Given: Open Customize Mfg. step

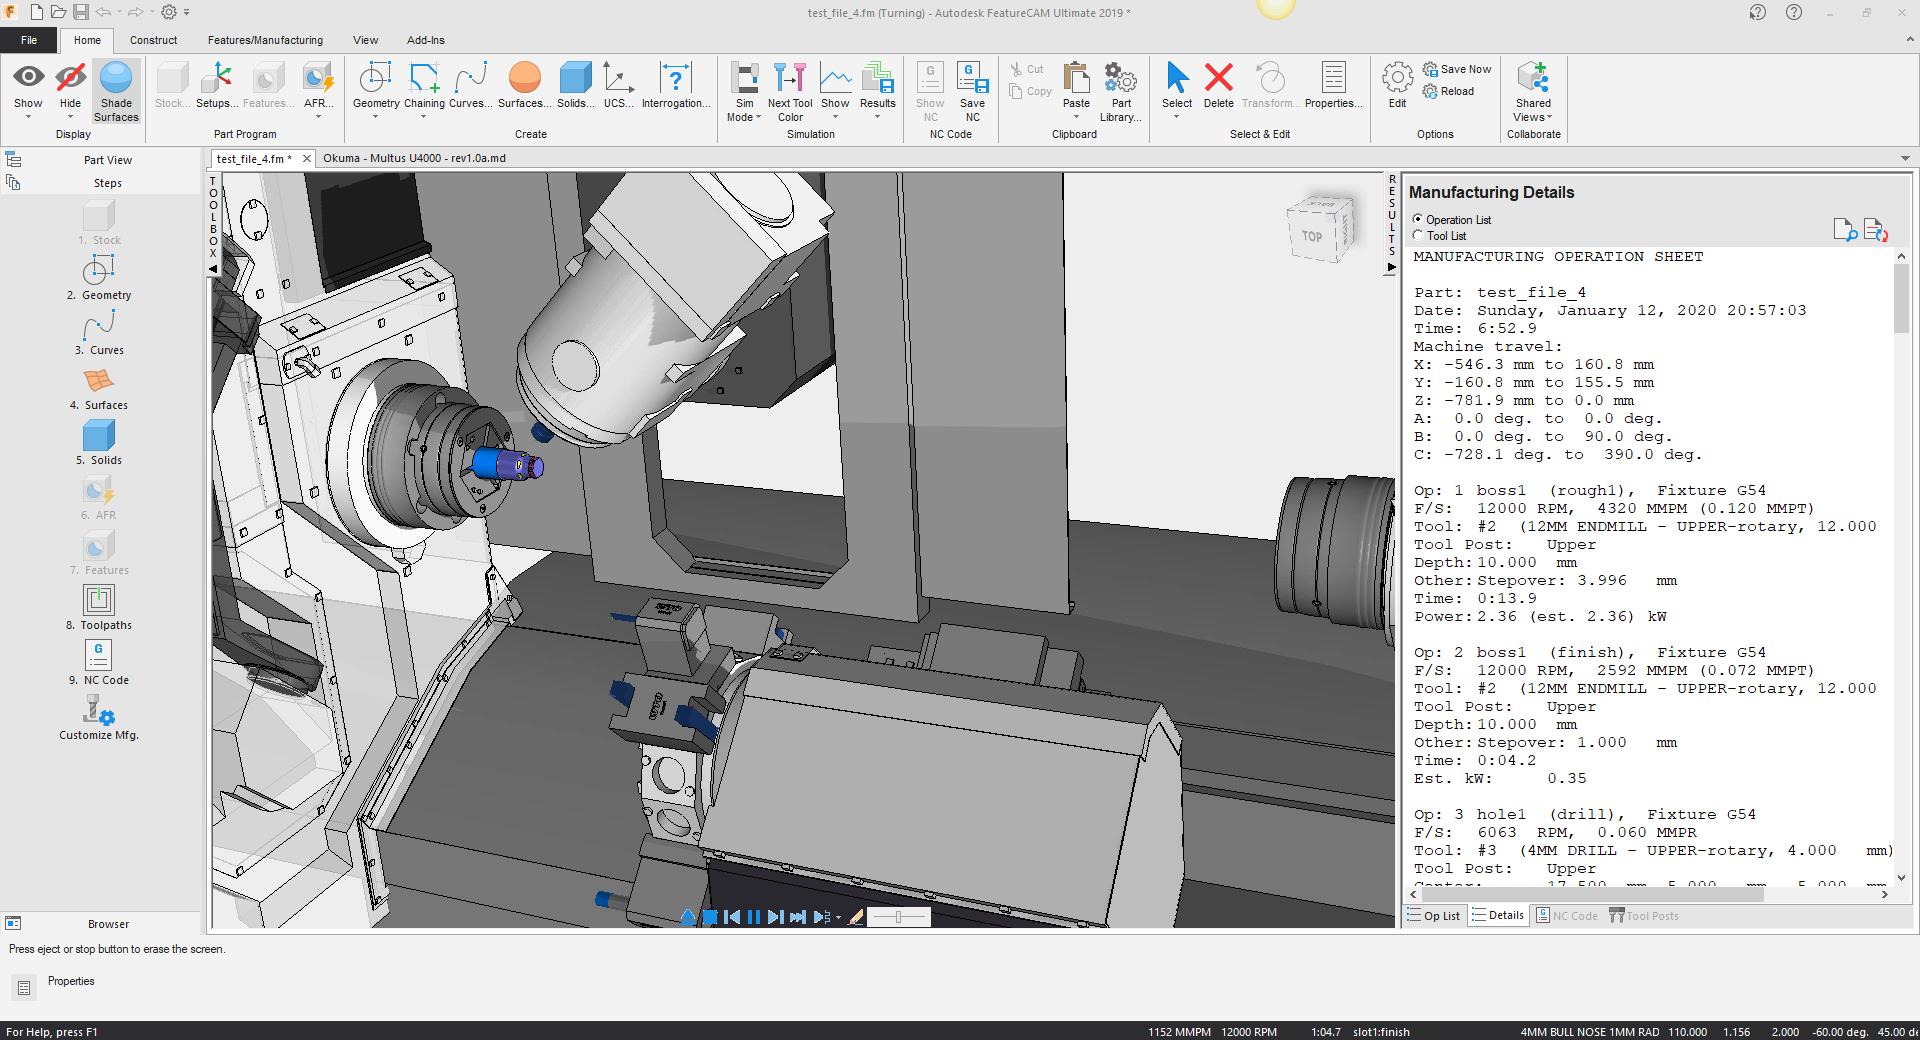Looking at the screenshot, I should (98, 717).
